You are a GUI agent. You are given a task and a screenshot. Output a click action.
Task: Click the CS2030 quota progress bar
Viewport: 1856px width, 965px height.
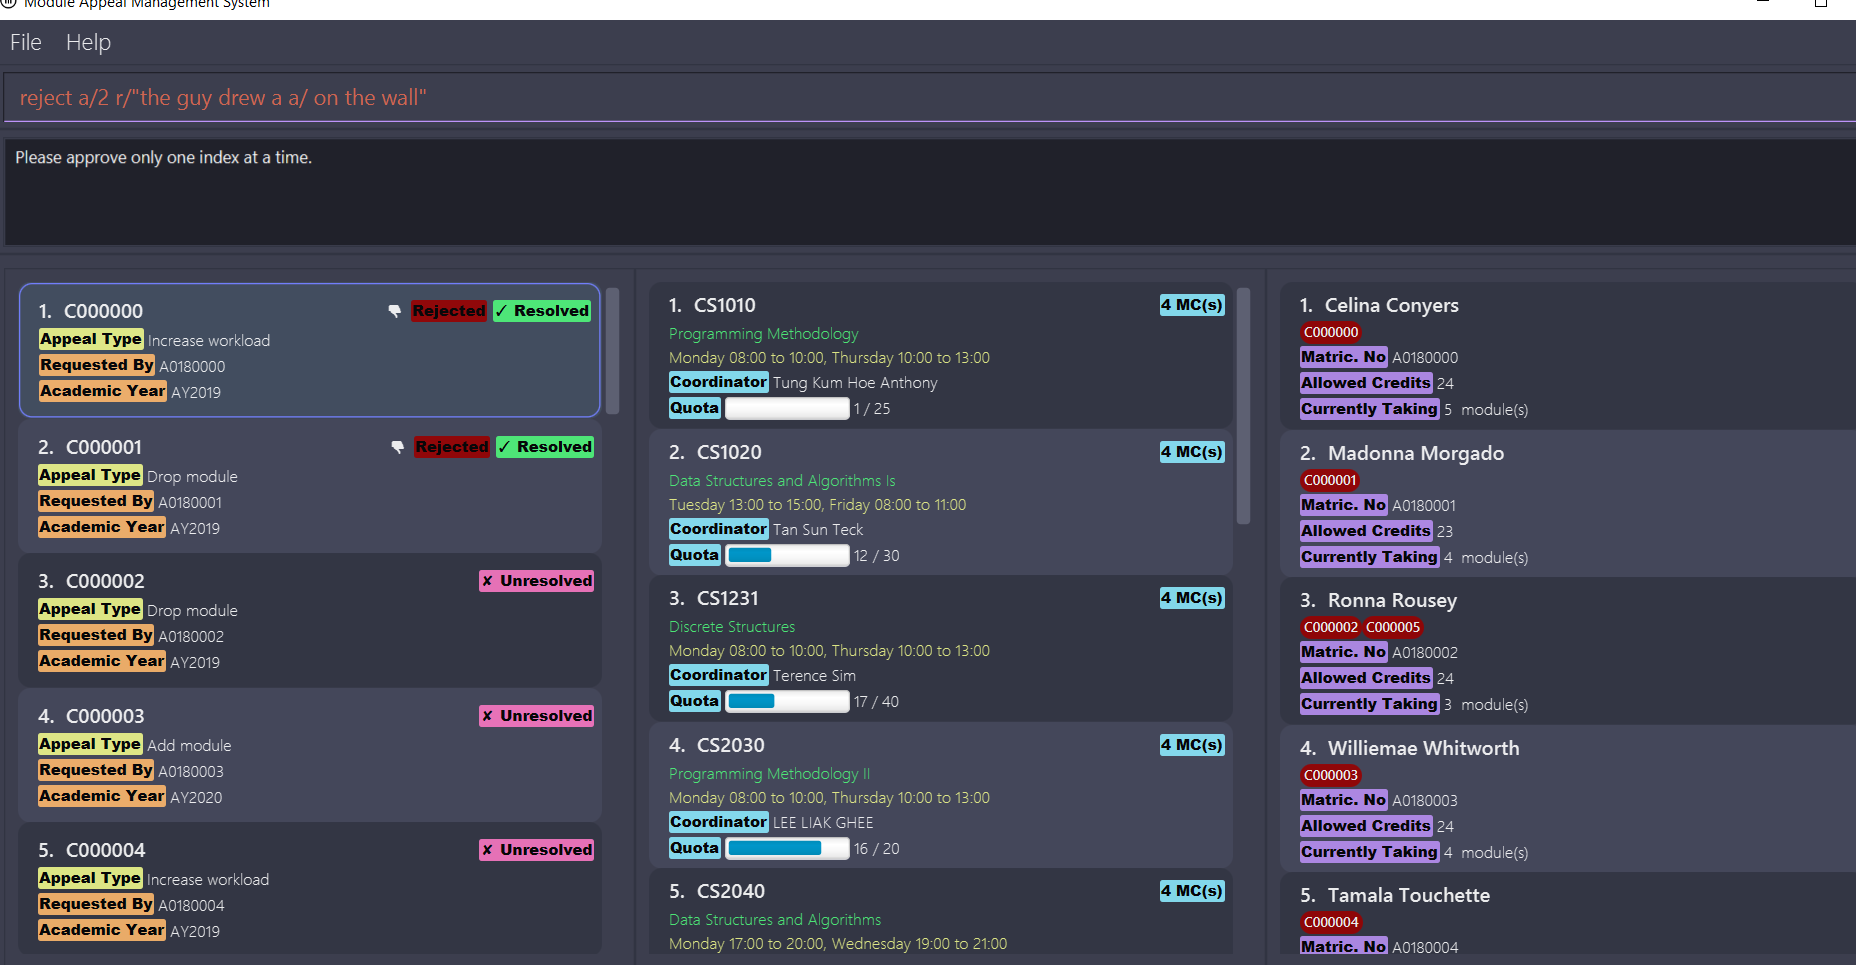[x=787, y=849]
